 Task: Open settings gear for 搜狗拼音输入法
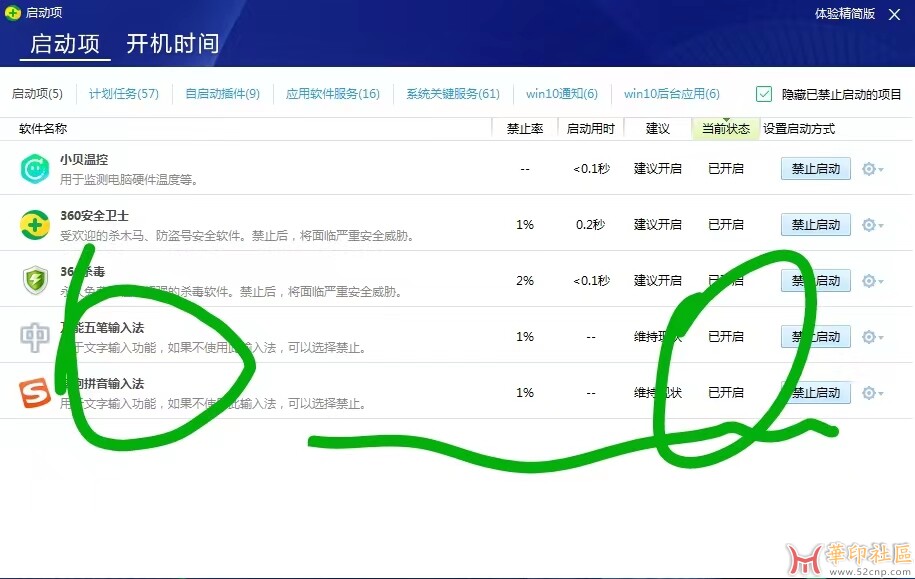click(872, 393)
